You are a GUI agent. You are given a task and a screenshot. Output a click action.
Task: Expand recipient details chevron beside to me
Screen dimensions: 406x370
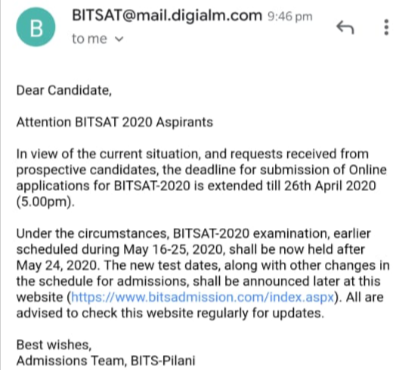tap(119, 39)
